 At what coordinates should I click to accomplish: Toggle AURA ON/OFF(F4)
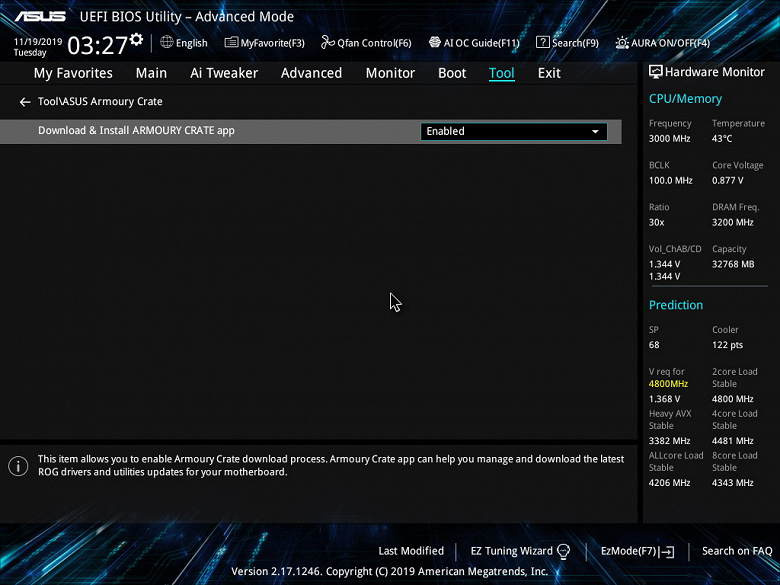point(671,43)
